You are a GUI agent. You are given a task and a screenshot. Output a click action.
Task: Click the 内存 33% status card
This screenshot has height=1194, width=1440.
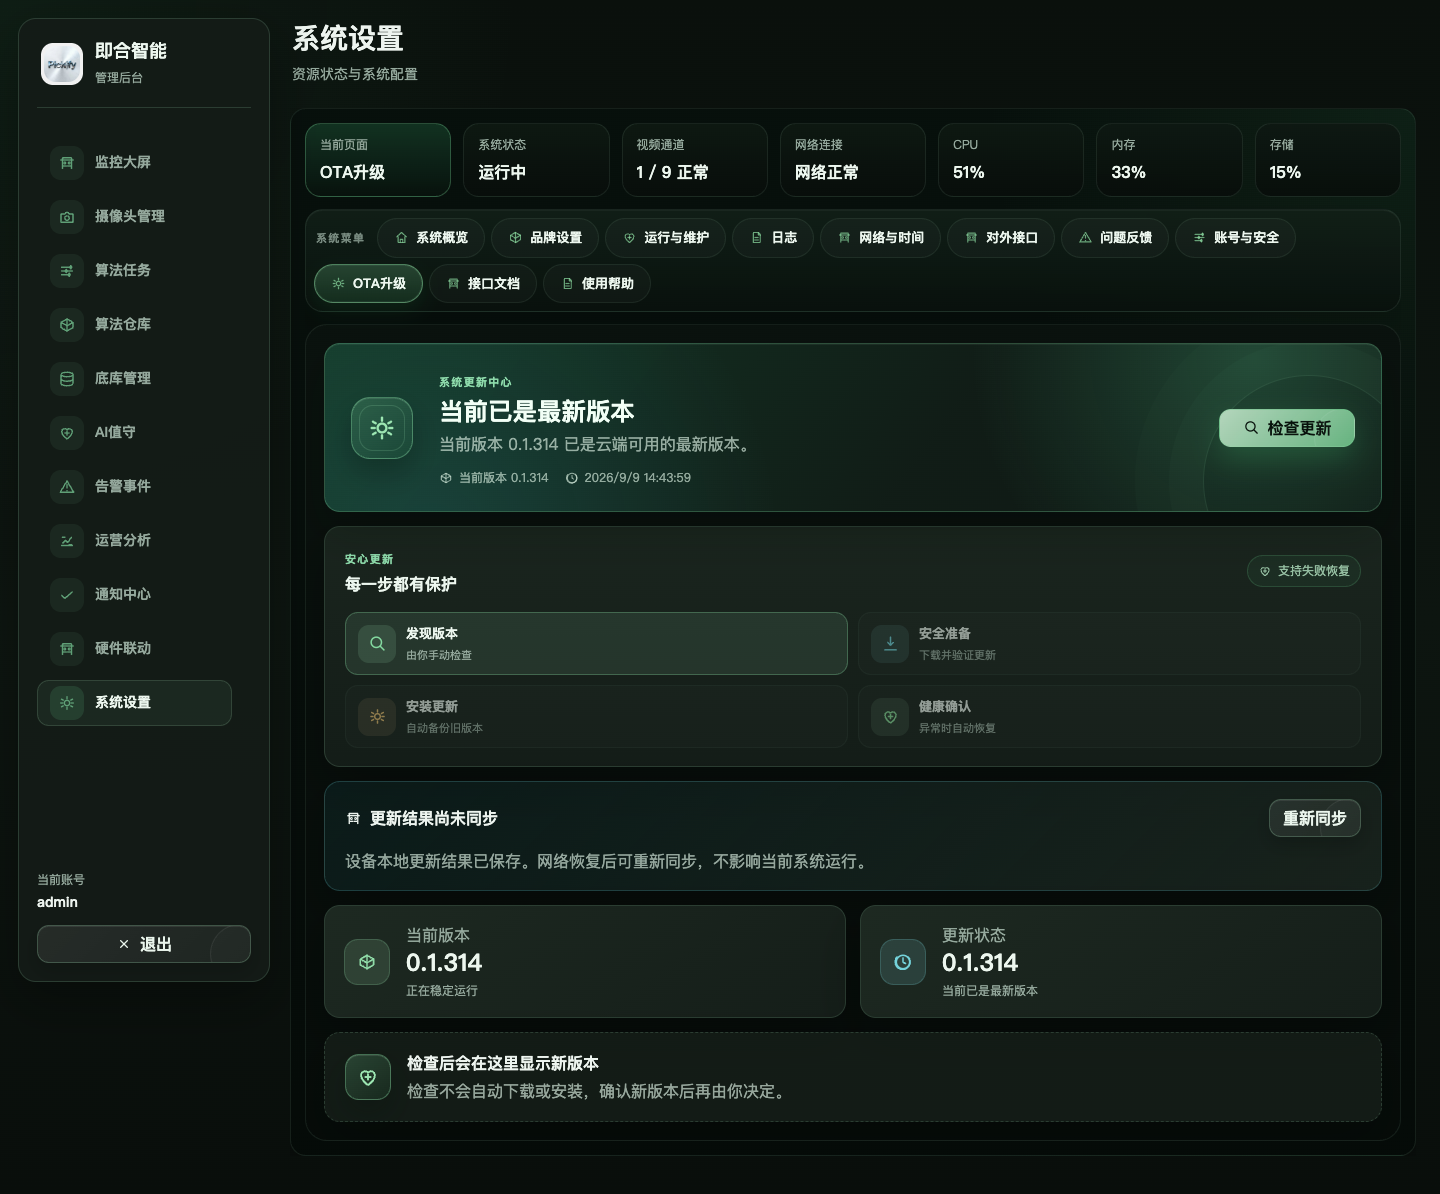tap(1169, 160)
